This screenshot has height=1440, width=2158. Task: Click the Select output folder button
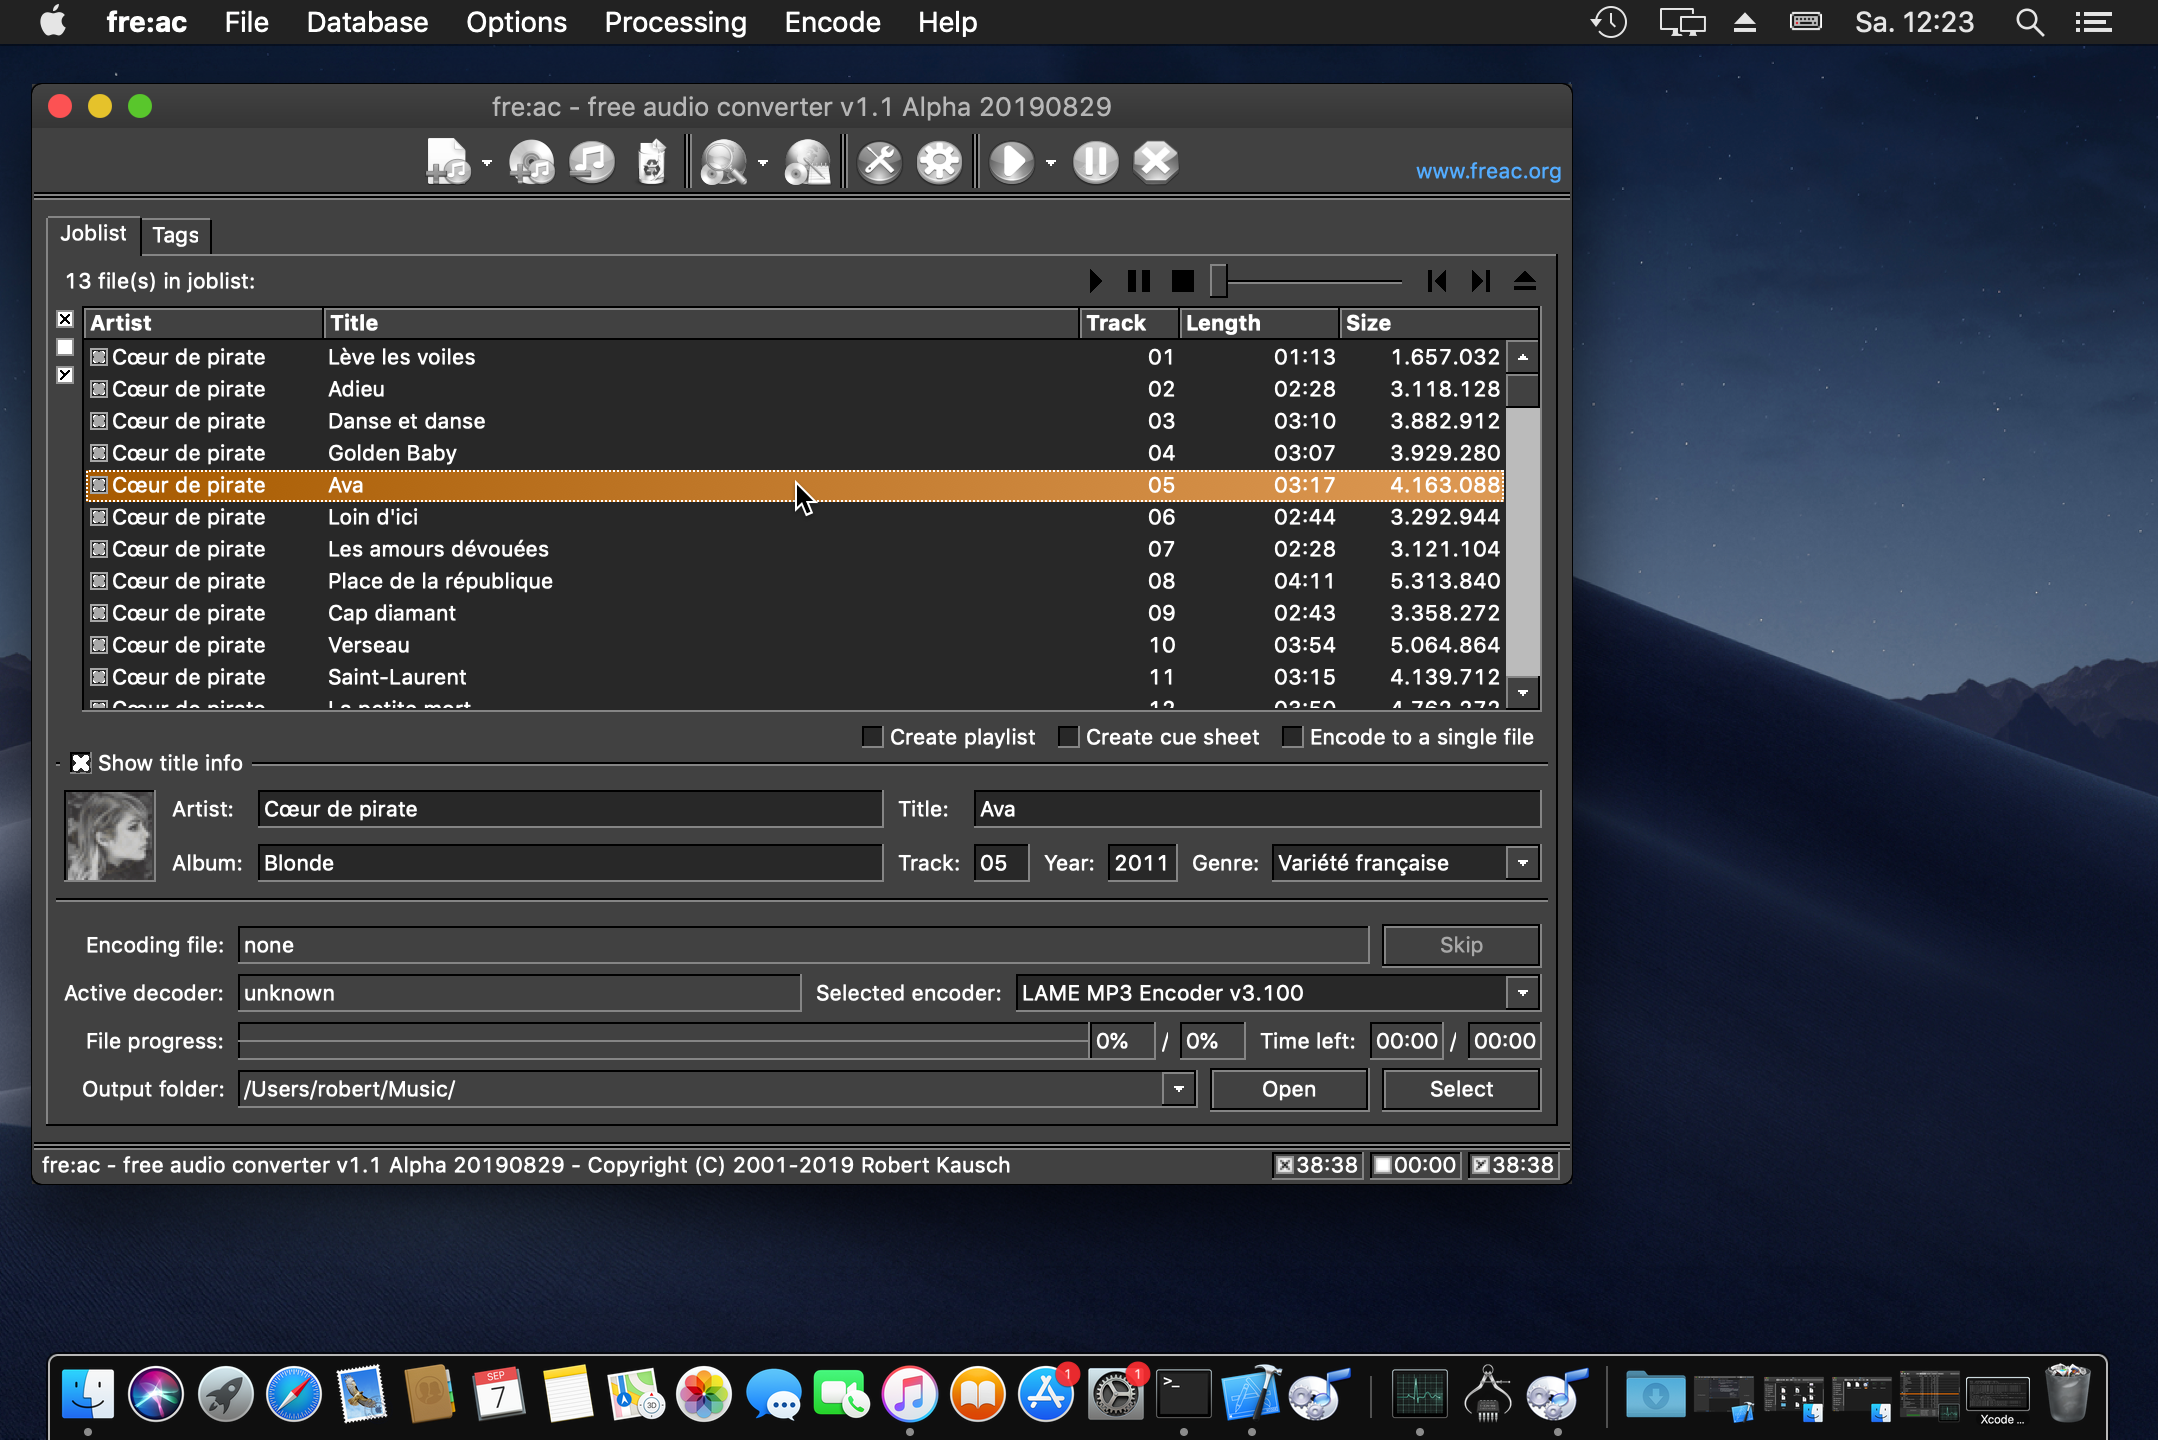1461,1089
